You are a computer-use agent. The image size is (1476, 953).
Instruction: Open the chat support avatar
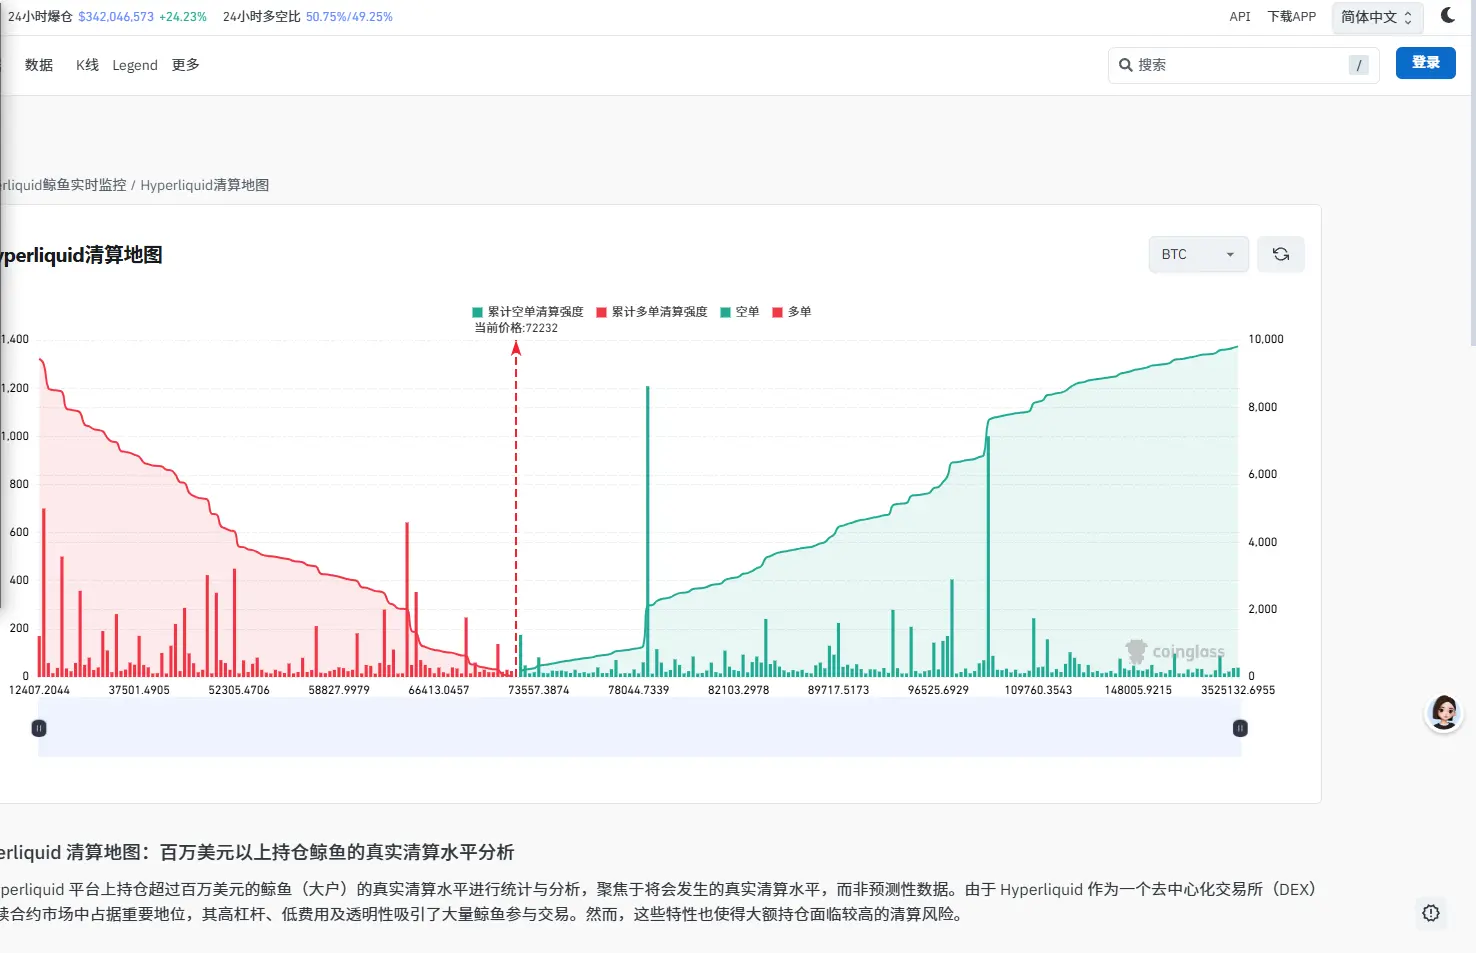click(1444, 713)
